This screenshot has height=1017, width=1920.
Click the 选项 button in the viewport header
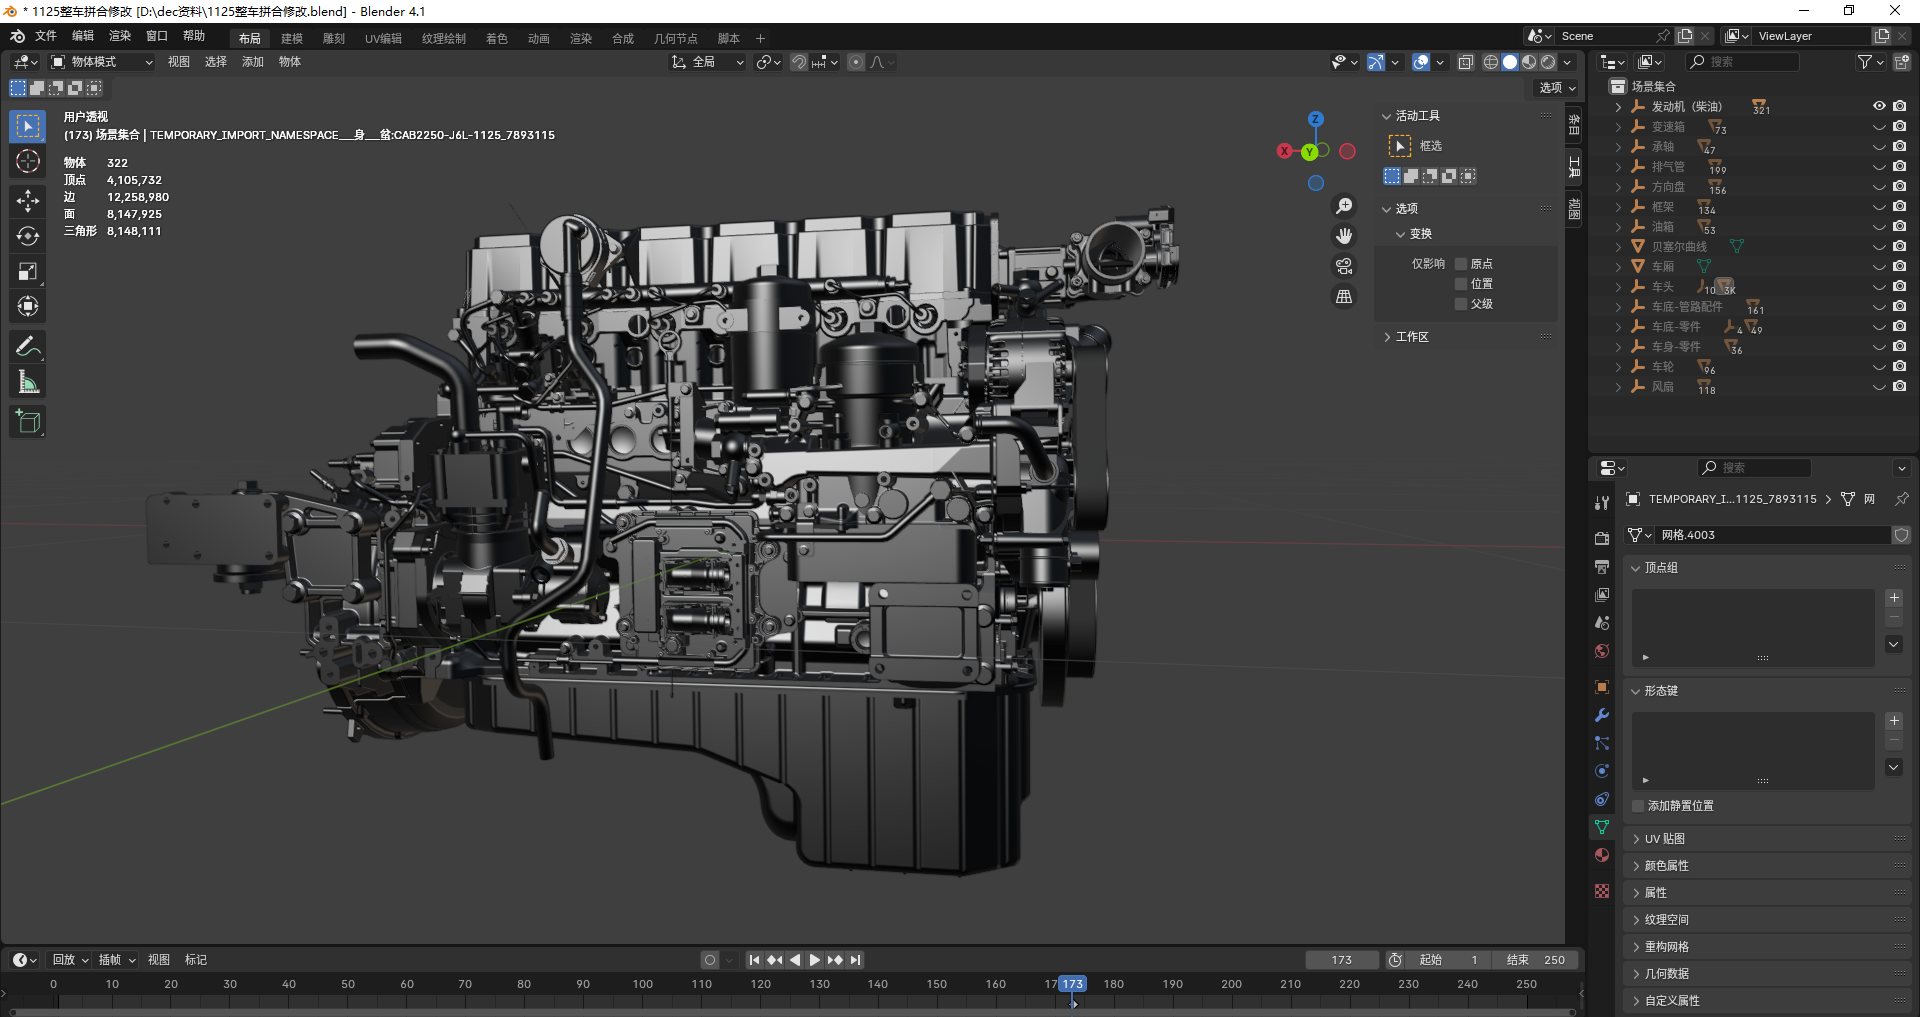tap(1556, 88)
